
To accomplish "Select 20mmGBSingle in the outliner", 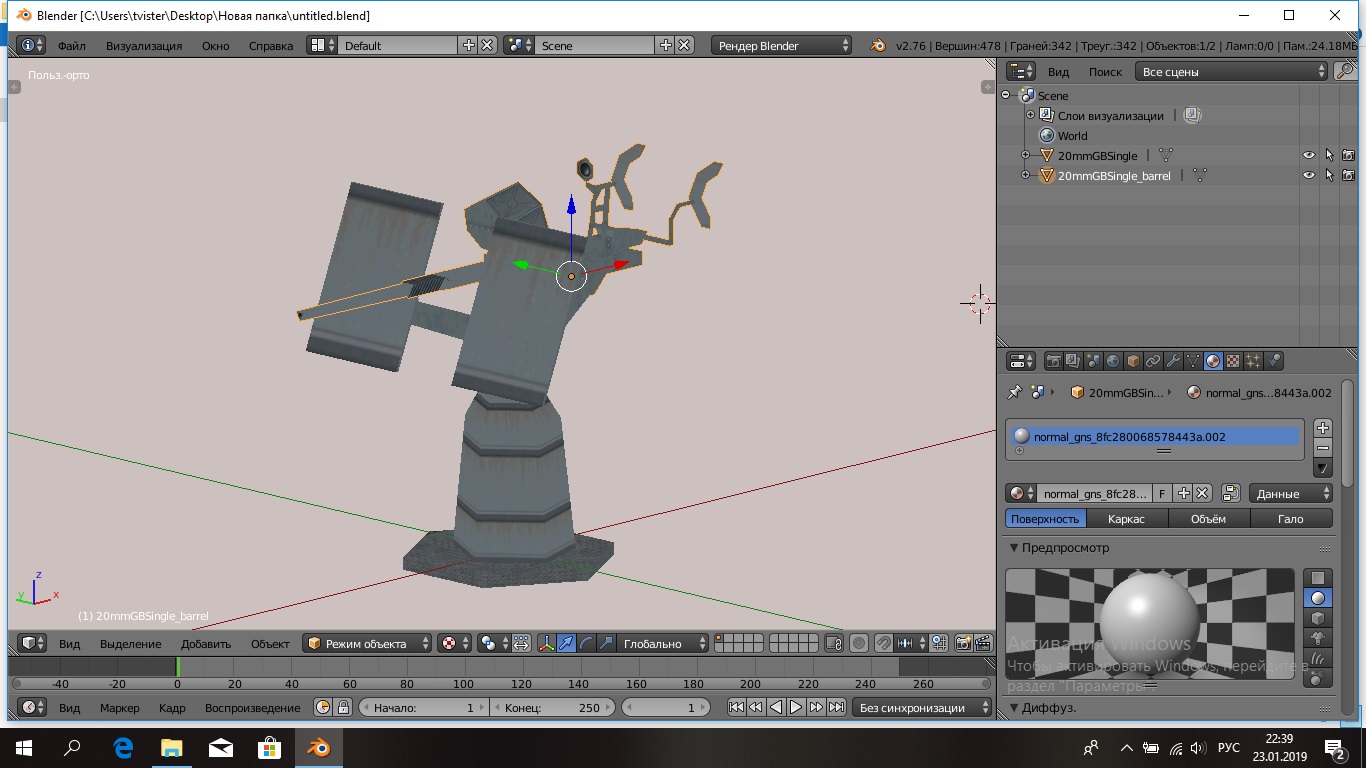I will click(x=1097, y=156).
